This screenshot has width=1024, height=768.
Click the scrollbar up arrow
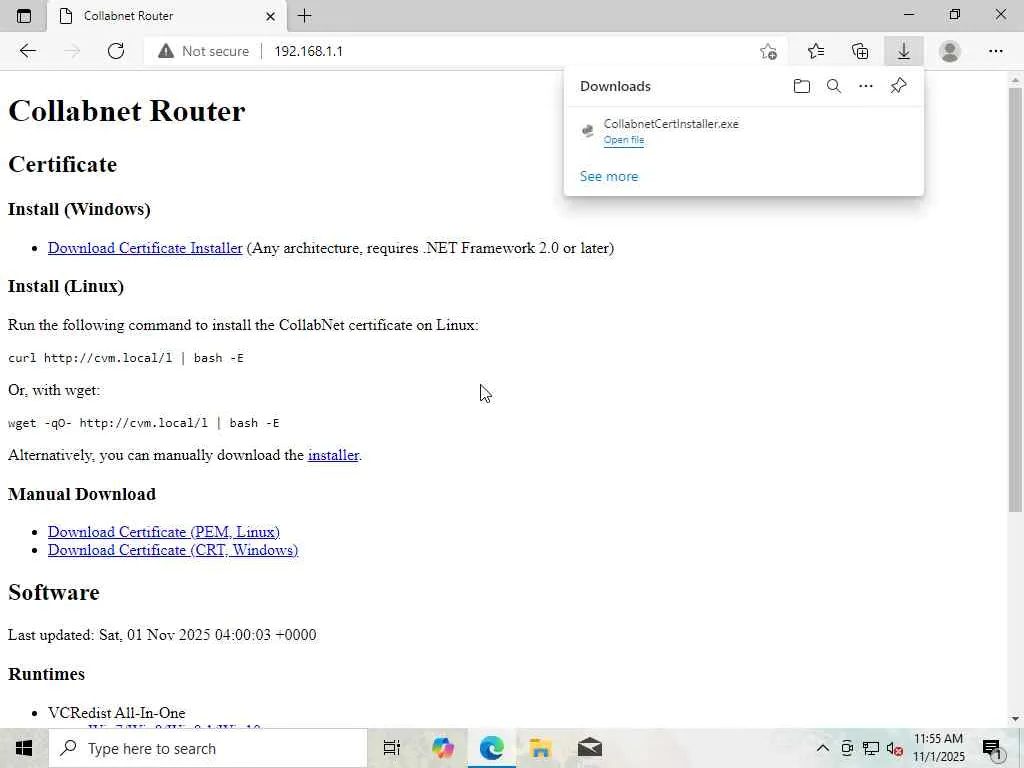coord(1015,79)
